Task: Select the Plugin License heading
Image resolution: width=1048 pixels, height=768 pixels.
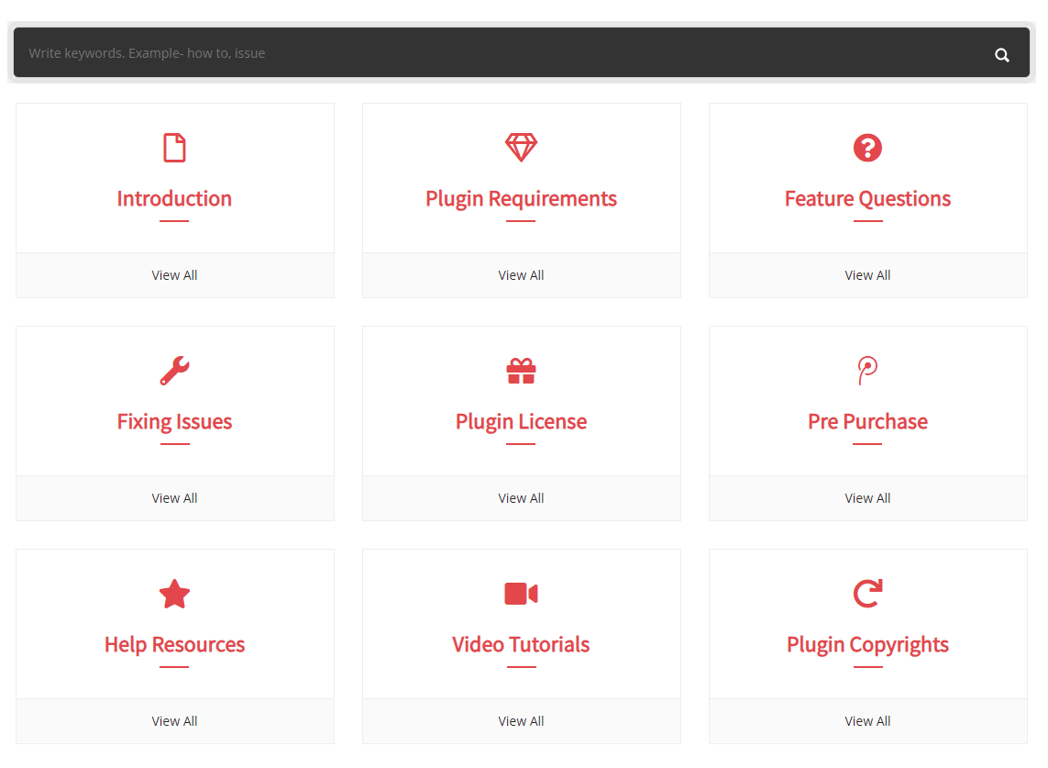Action: 521,421
